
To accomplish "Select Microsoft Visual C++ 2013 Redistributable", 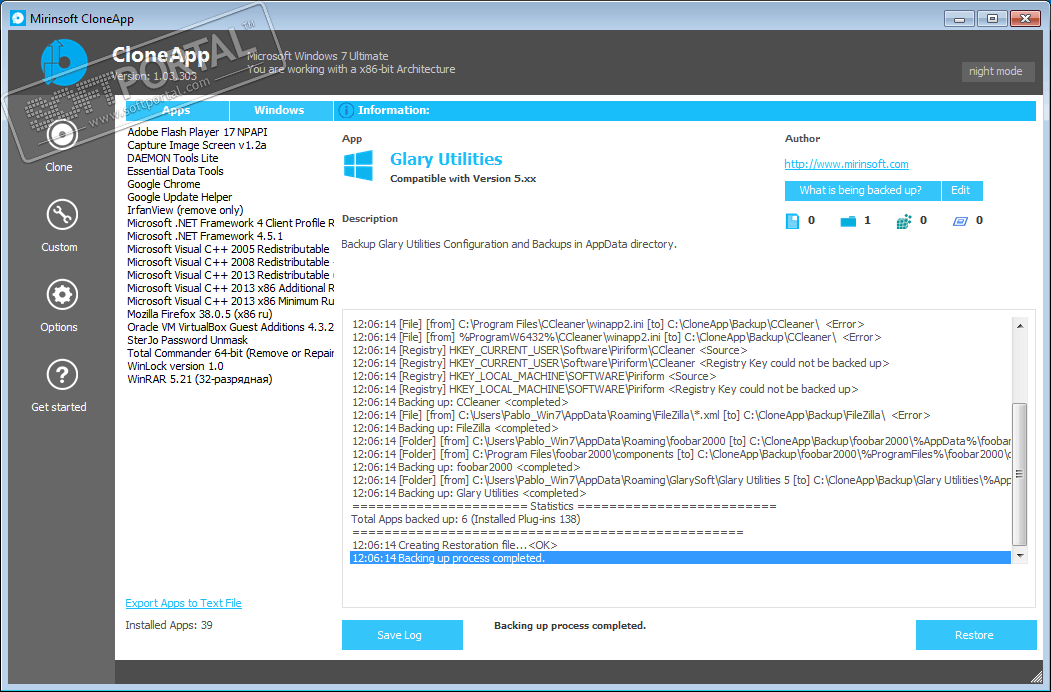I will click(x=230, y=275).
